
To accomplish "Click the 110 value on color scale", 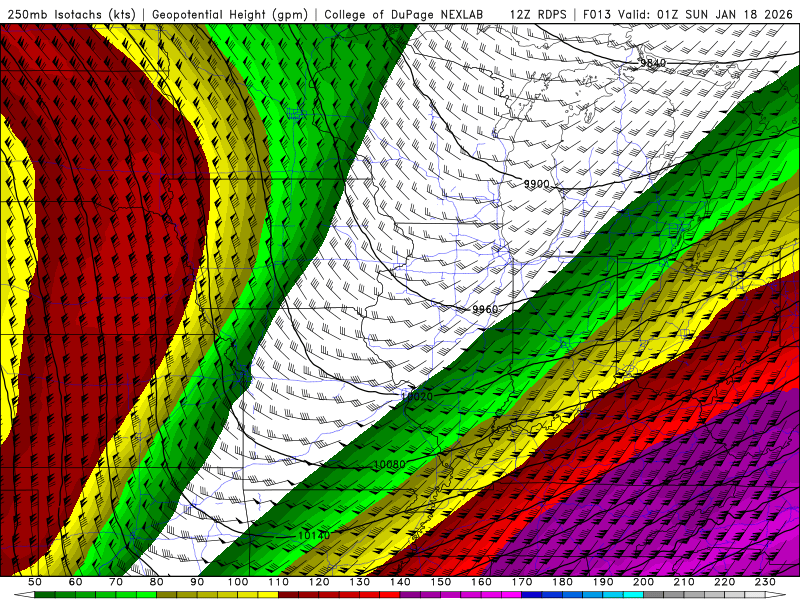I will coord(278,582).
